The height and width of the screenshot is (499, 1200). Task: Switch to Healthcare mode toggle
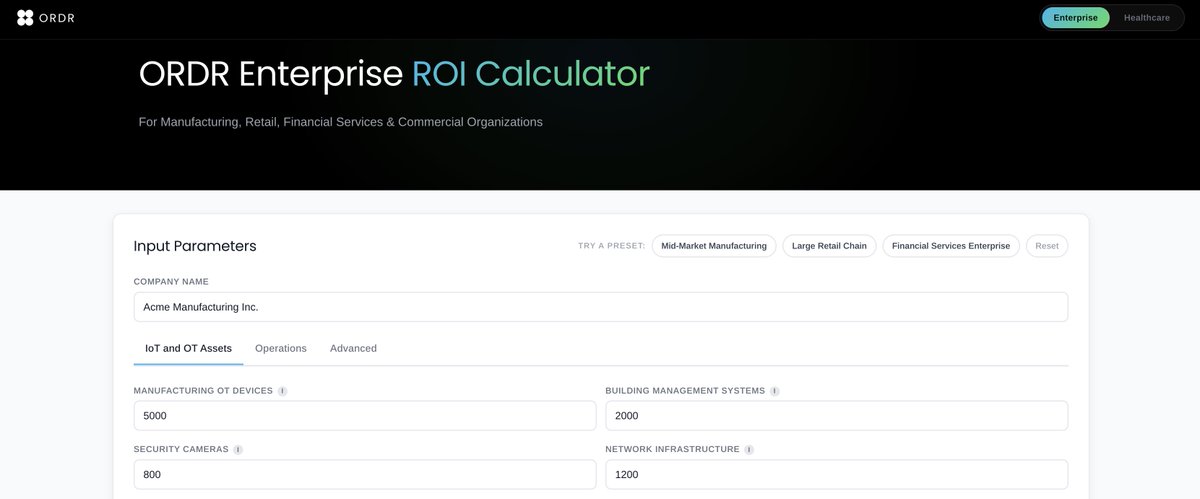pyautogui.click(x=1146, y=18)
